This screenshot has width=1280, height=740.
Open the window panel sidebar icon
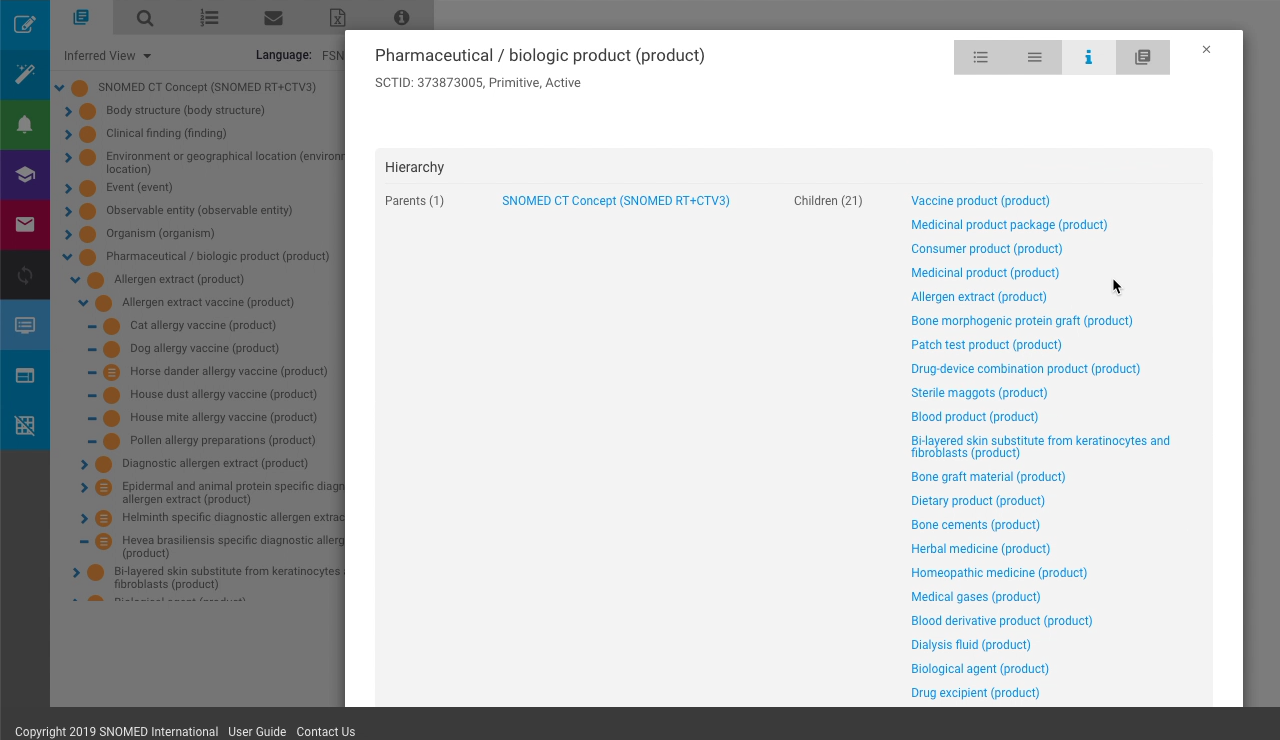[25, 375]
